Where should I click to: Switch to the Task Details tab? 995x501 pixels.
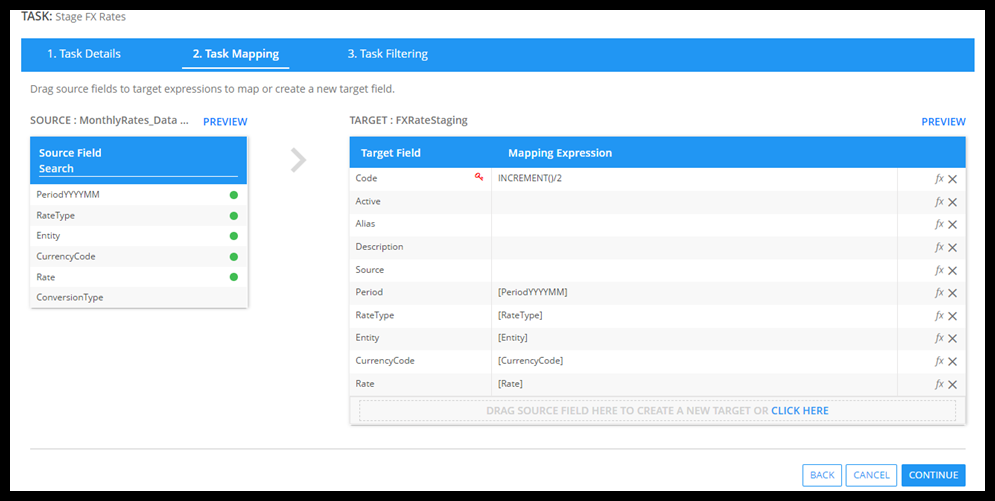pos(84,54)
